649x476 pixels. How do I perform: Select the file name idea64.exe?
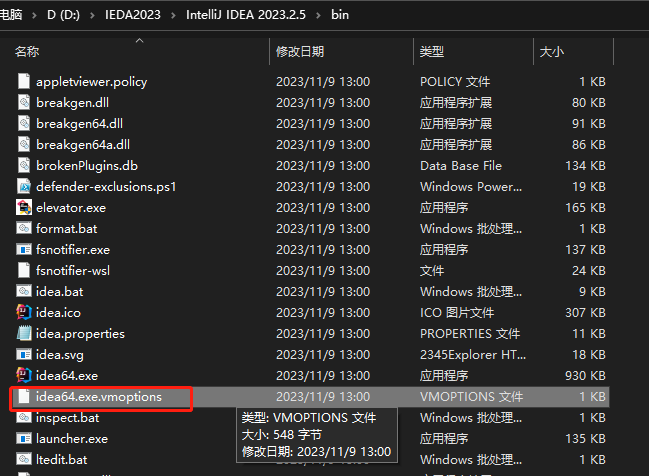[67, 376]
